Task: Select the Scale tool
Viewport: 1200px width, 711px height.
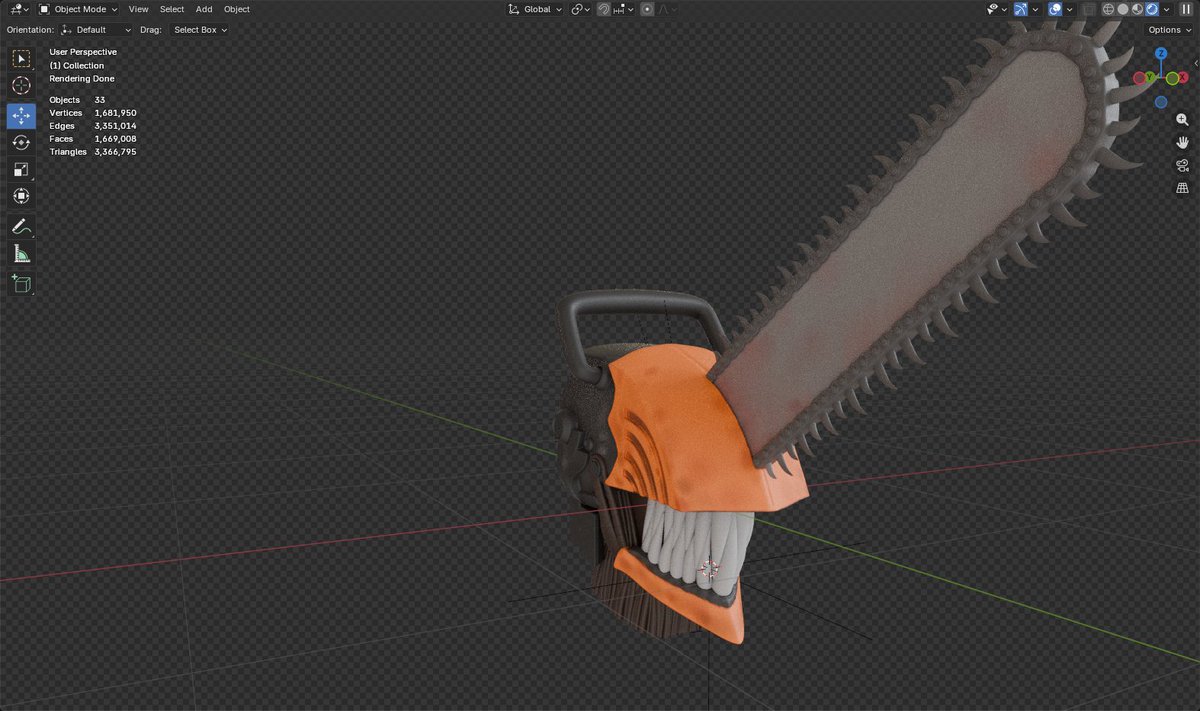Action: click(x=21, y=169)
